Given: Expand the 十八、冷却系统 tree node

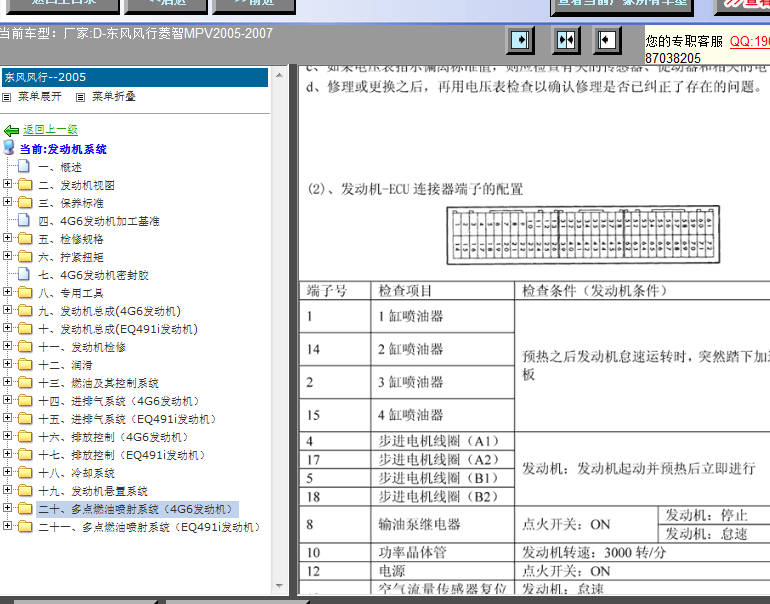Looking at the screenshot, I should [x=8, y=473].
